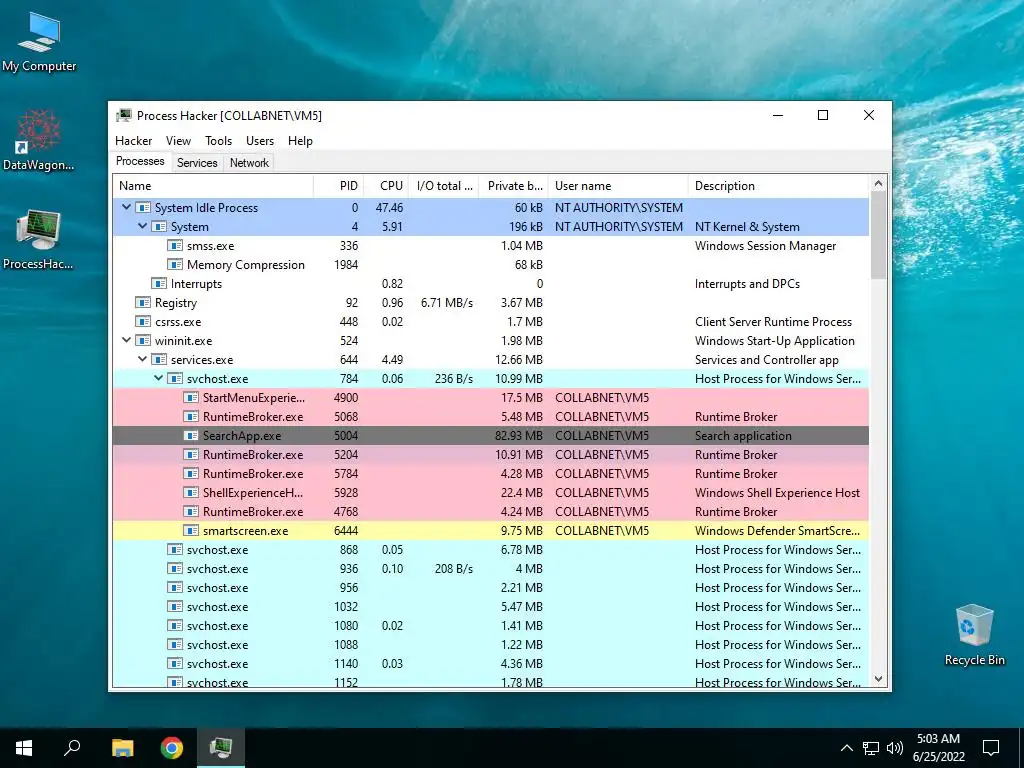Viewport: 1024px width, 768px height.
Task: Click the Registry process icon
Action: (142, 302)
